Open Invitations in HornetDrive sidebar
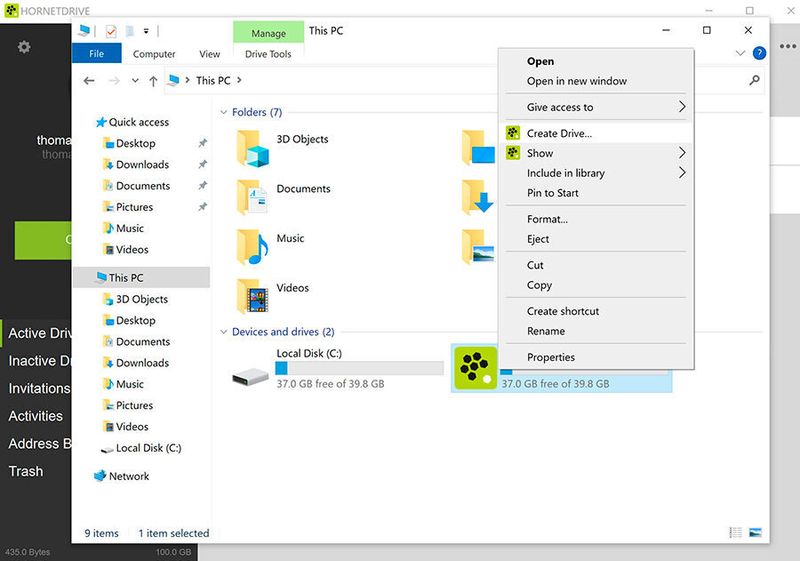 39,389
